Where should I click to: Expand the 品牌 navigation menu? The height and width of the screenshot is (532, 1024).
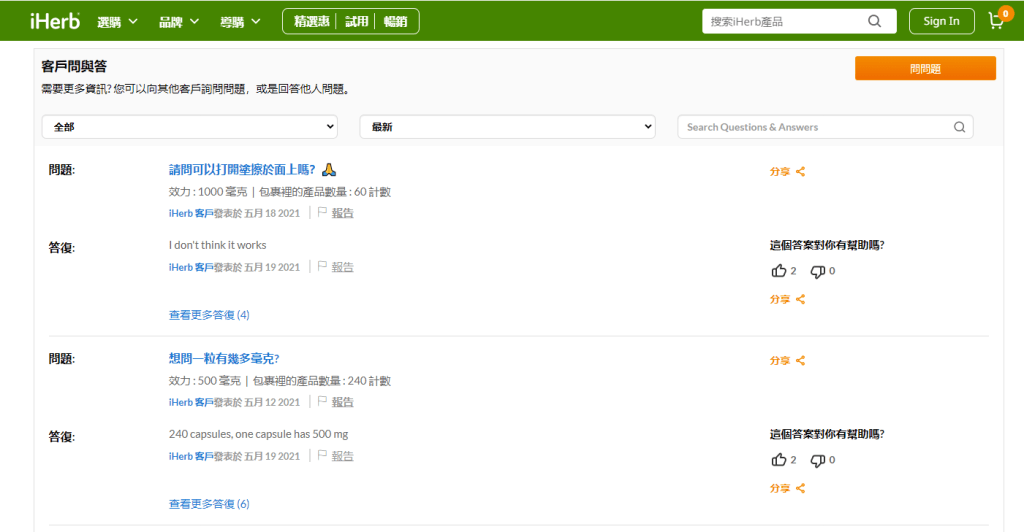[179, 21]
